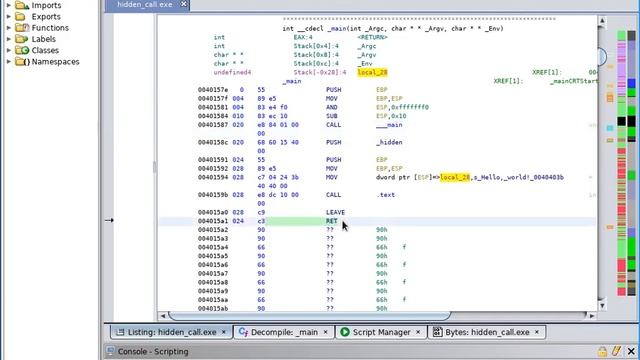Click the RET instruction mnemonic
Viewport: 640px width, 360px height.
pos(331,221)
